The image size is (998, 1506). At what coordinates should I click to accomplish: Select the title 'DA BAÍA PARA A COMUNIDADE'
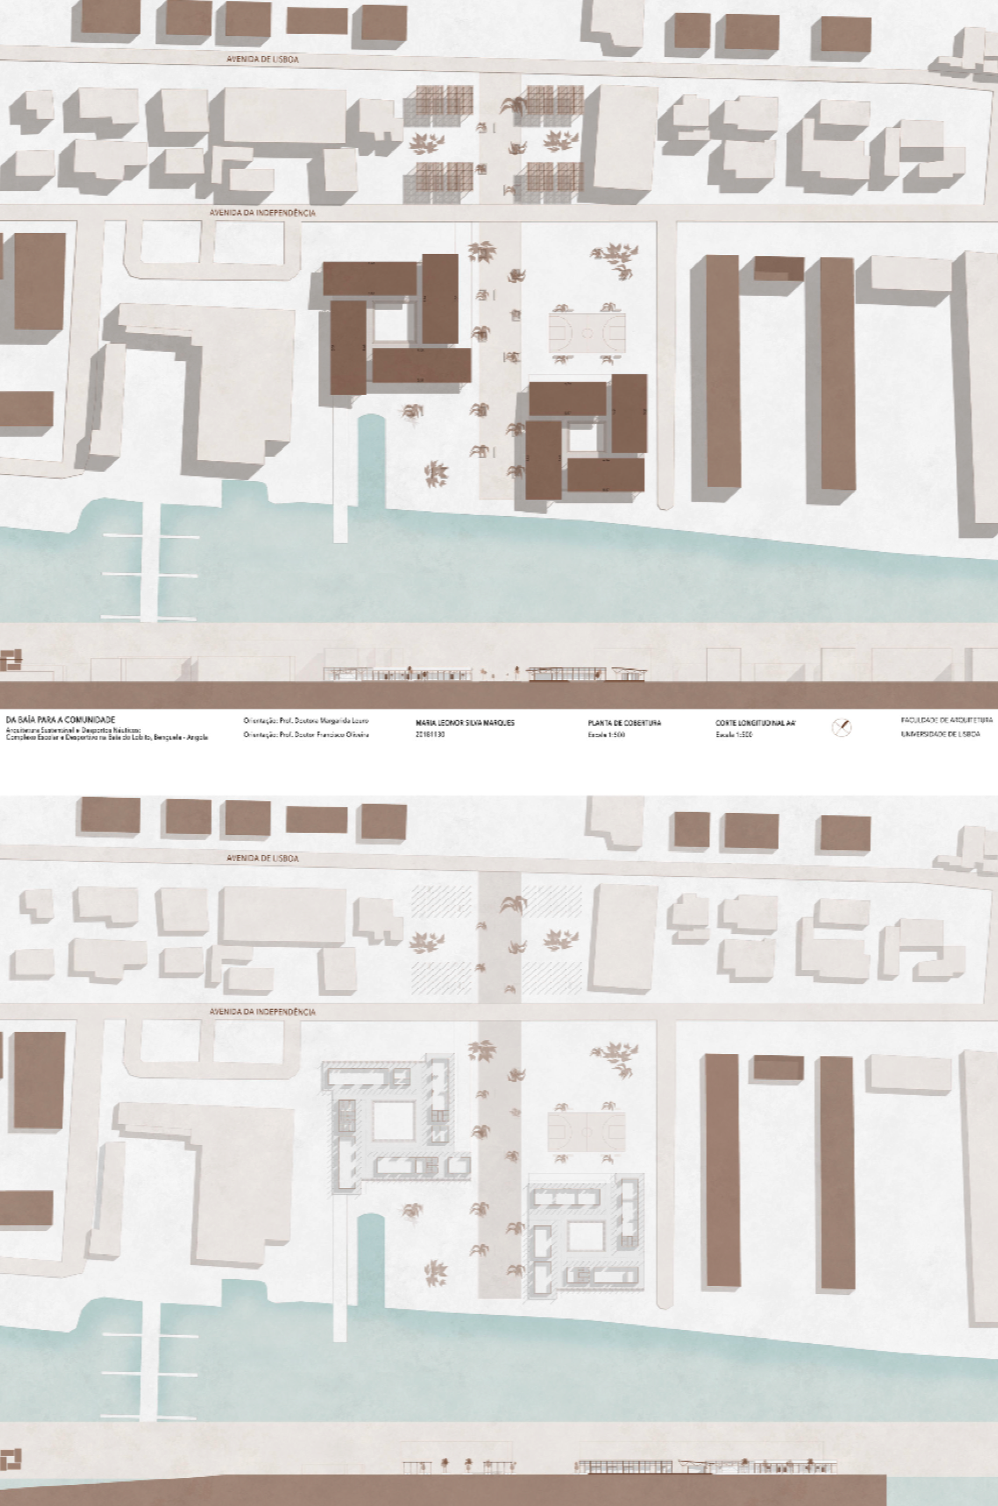(x=61, y=720)
